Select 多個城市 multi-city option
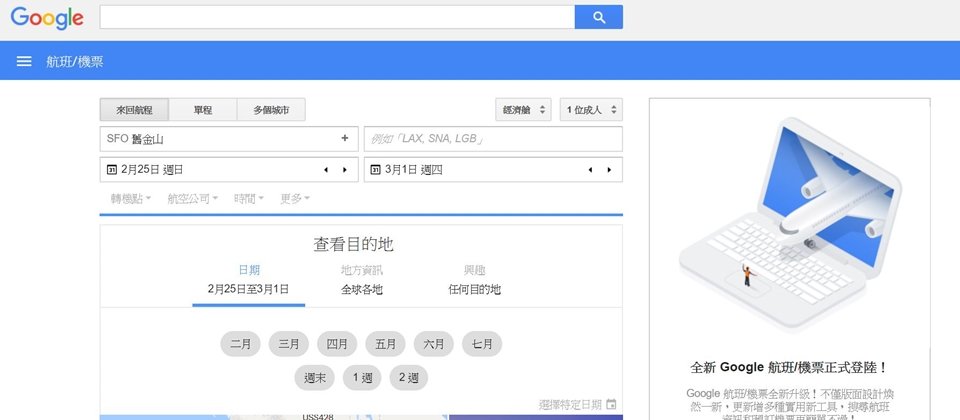Screen dimensions: 960x420 click(271, 110)
